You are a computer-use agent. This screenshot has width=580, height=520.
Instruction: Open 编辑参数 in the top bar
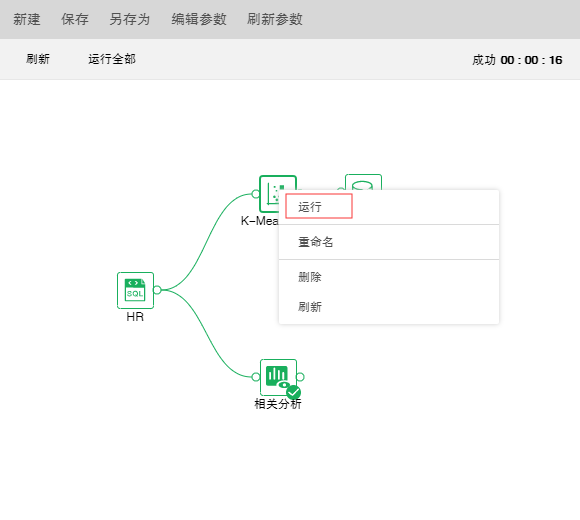[x=199, y=19]
